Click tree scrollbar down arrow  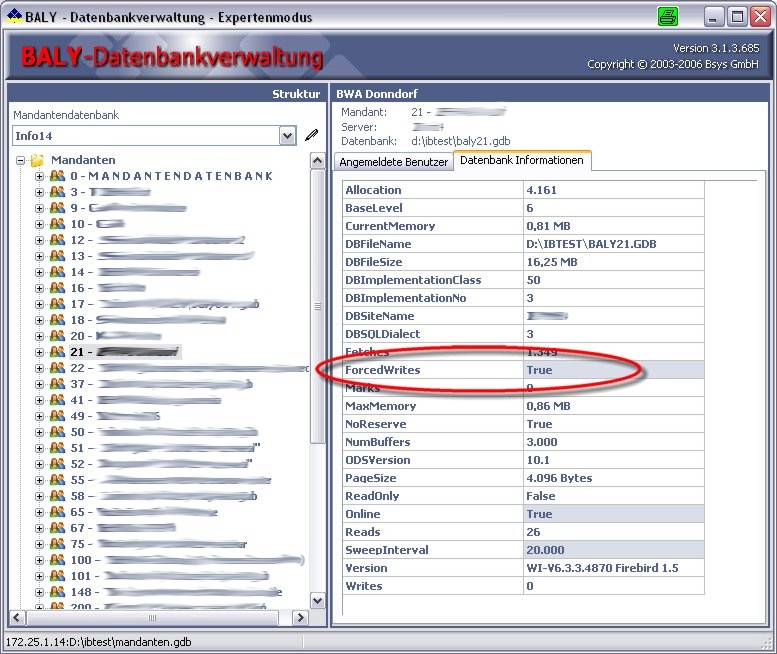click(x=317, y=600)
